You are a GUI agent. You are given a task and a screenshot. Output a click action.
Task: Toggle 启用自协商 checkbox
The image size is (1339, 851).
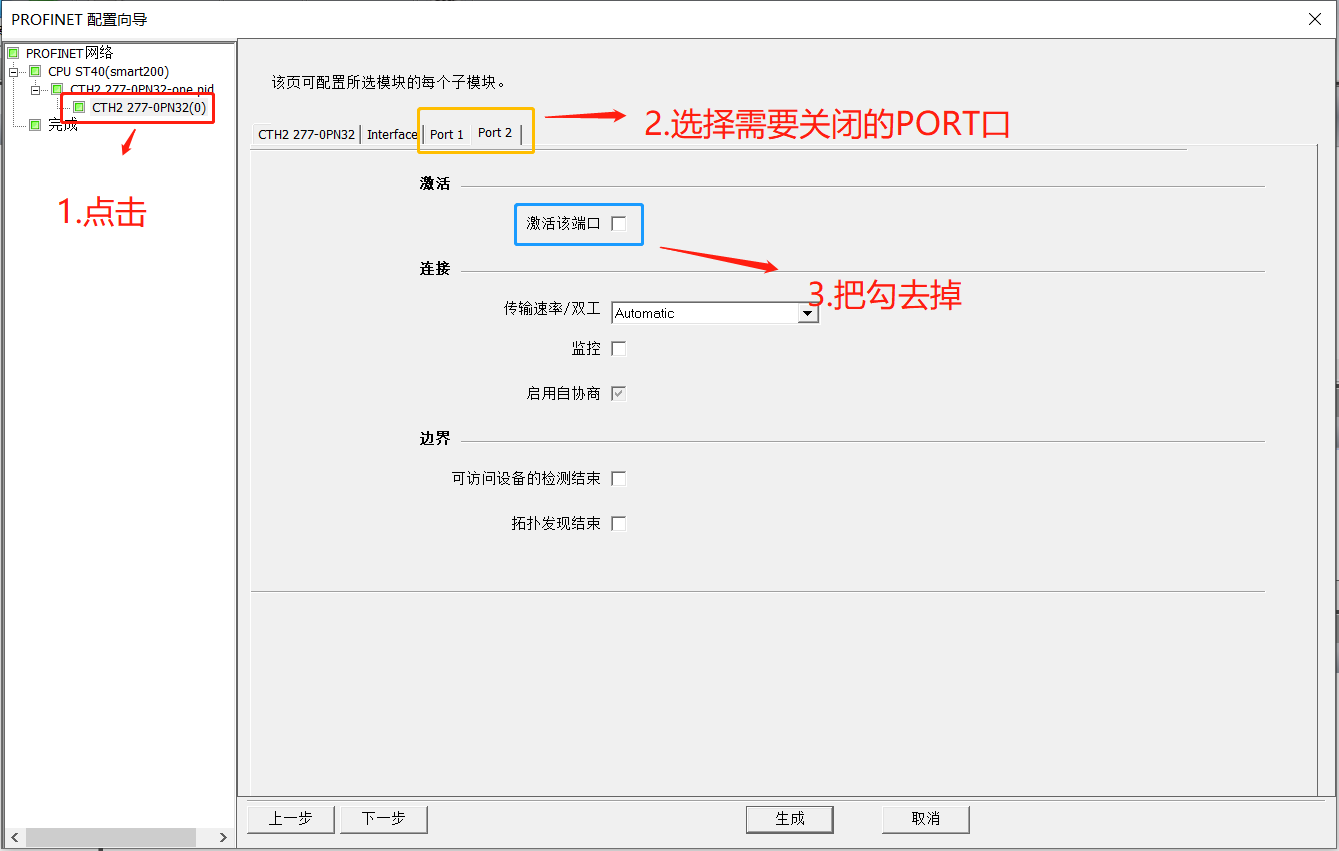click(619, 394)
